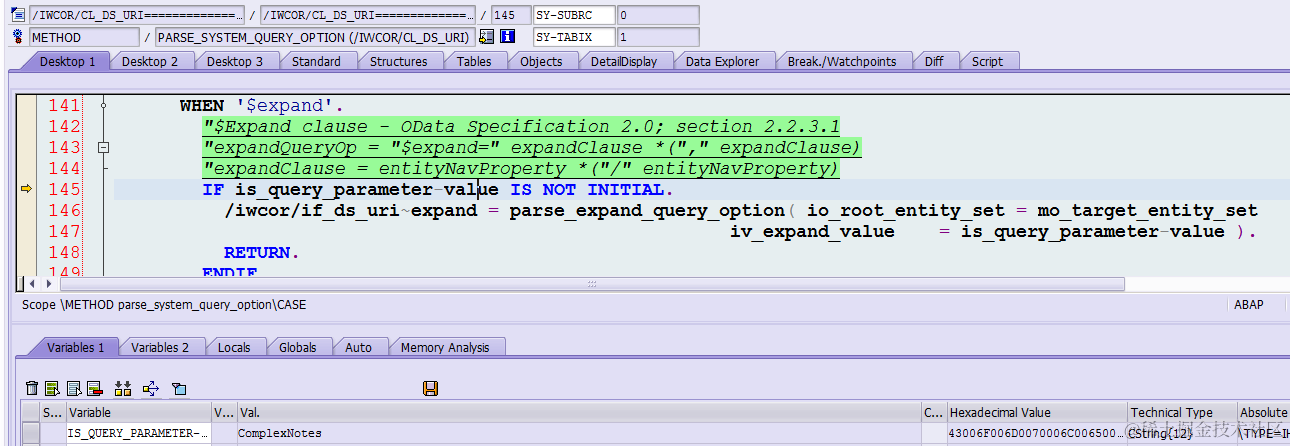Click the hexadecimal value 43006F006D0070006C006500
This screenshot has width=1290, height=446.
tap(1036, 434)
